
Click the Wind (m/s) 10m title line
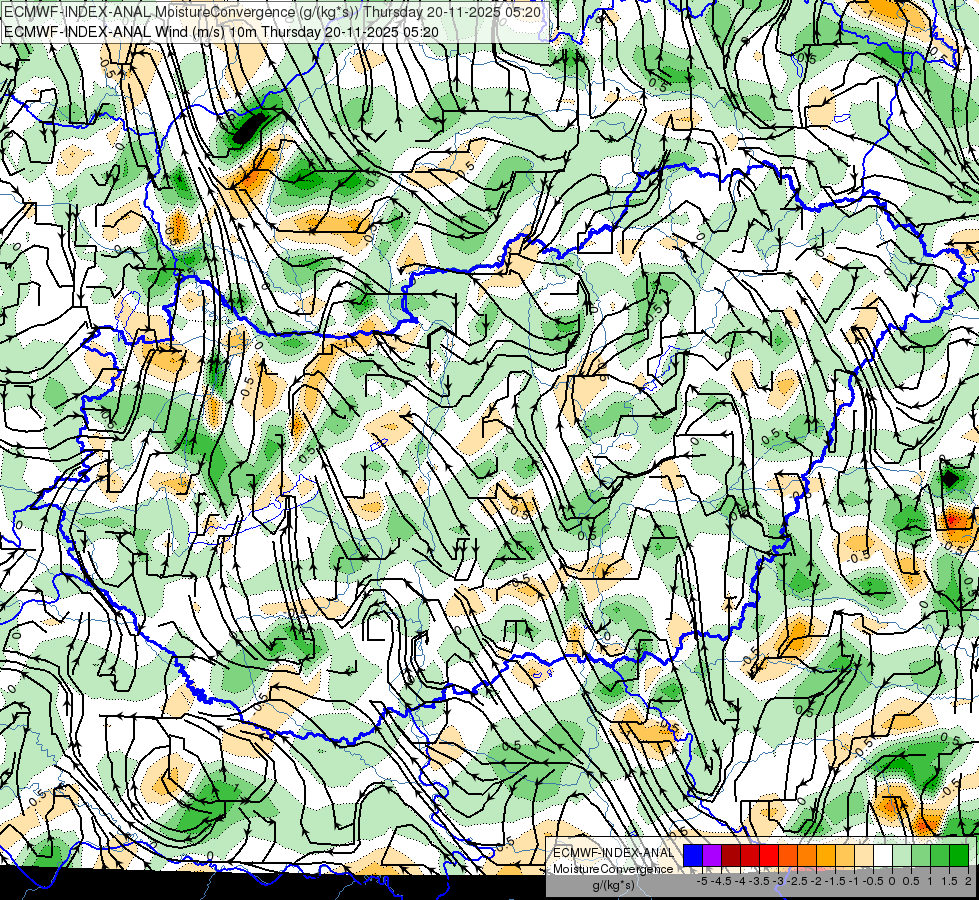(221, 32)
